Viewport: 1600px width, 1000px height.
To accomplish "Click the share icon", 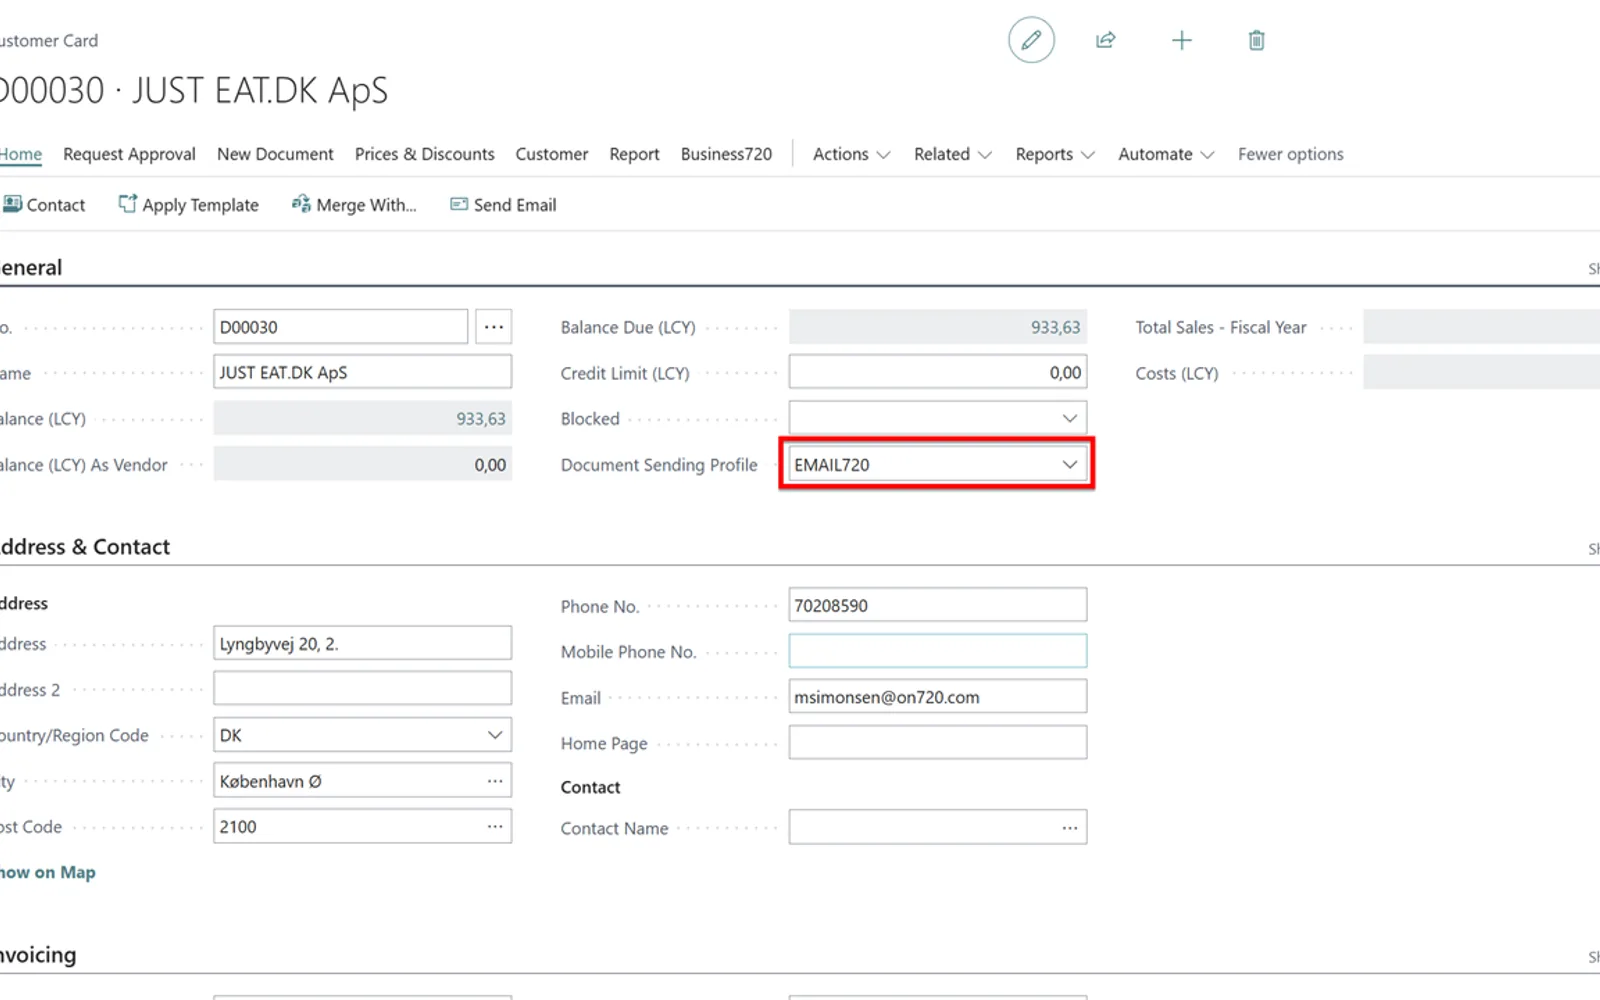I will point(1105,40).
